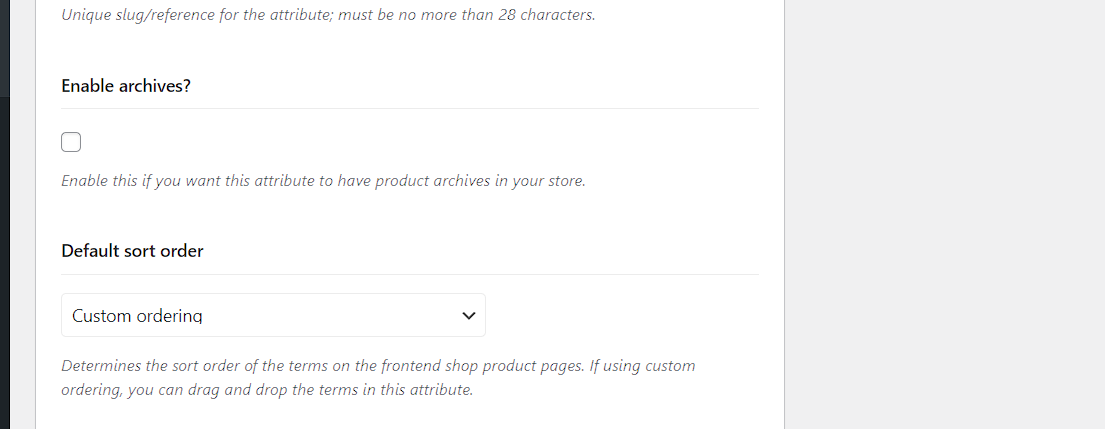This screenshot has height=429, width=1105.
Task: Click the empty gray area right of the form
Action: [945, 220]
